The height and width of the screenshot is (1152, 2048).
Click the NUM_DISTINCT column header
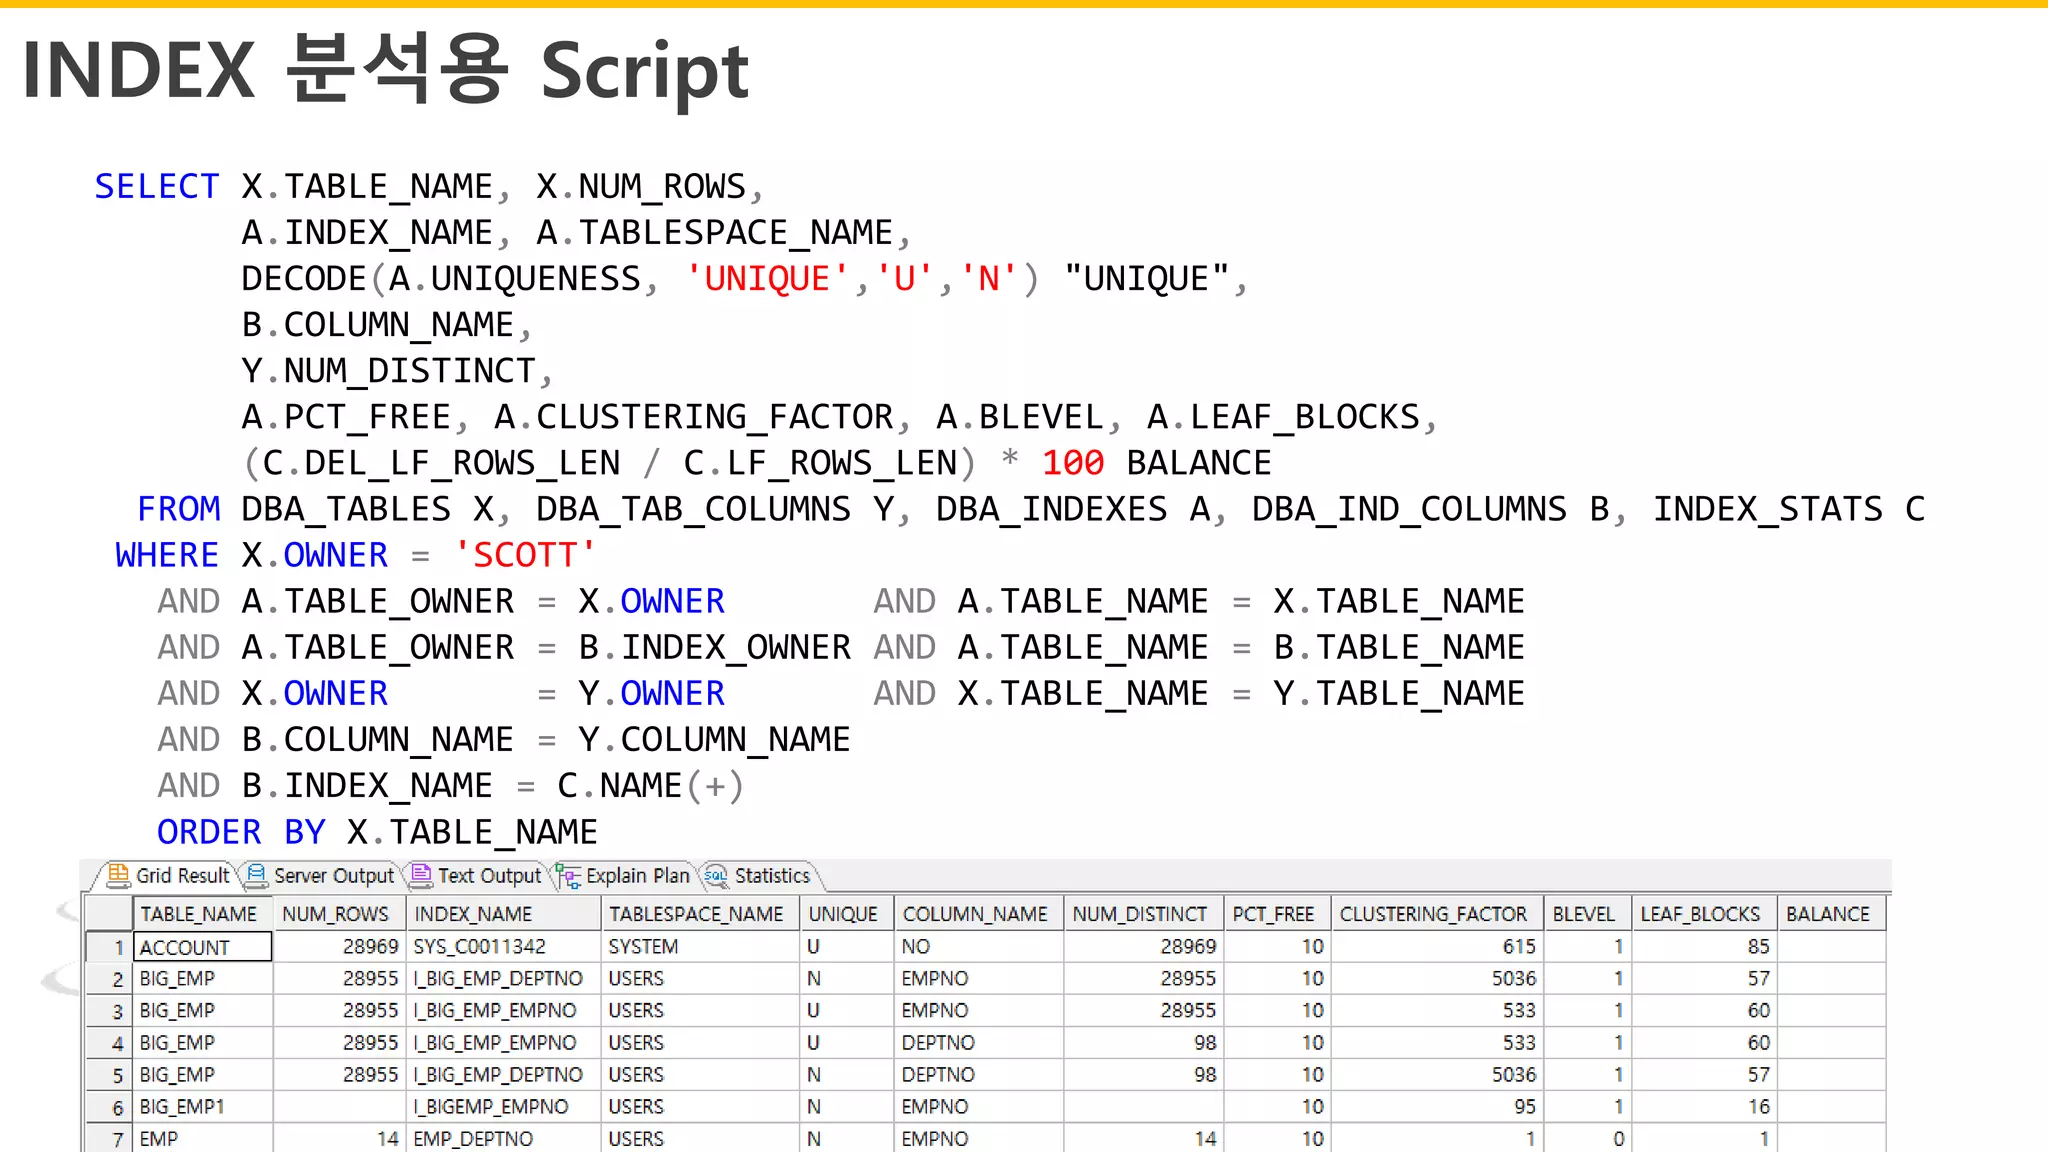click(1143, 914)
